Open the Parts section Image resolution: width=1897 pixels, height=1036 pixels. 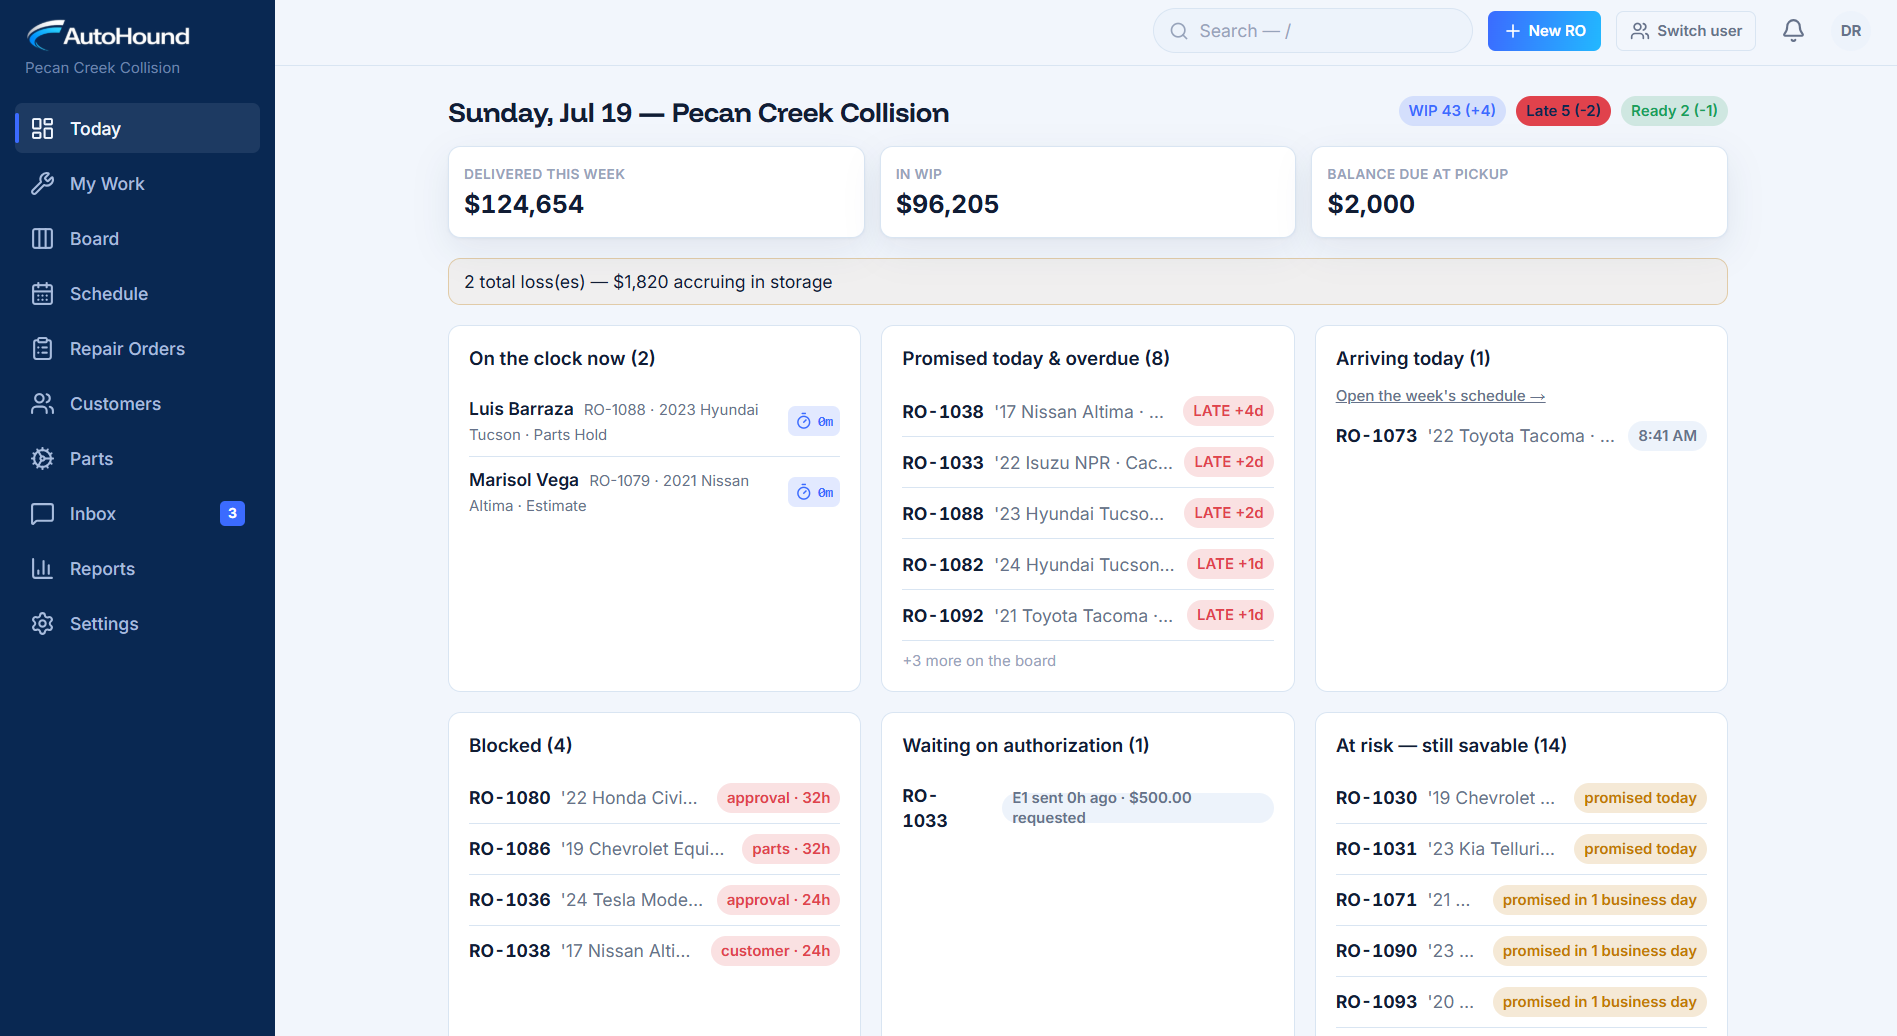pos(138,458)
